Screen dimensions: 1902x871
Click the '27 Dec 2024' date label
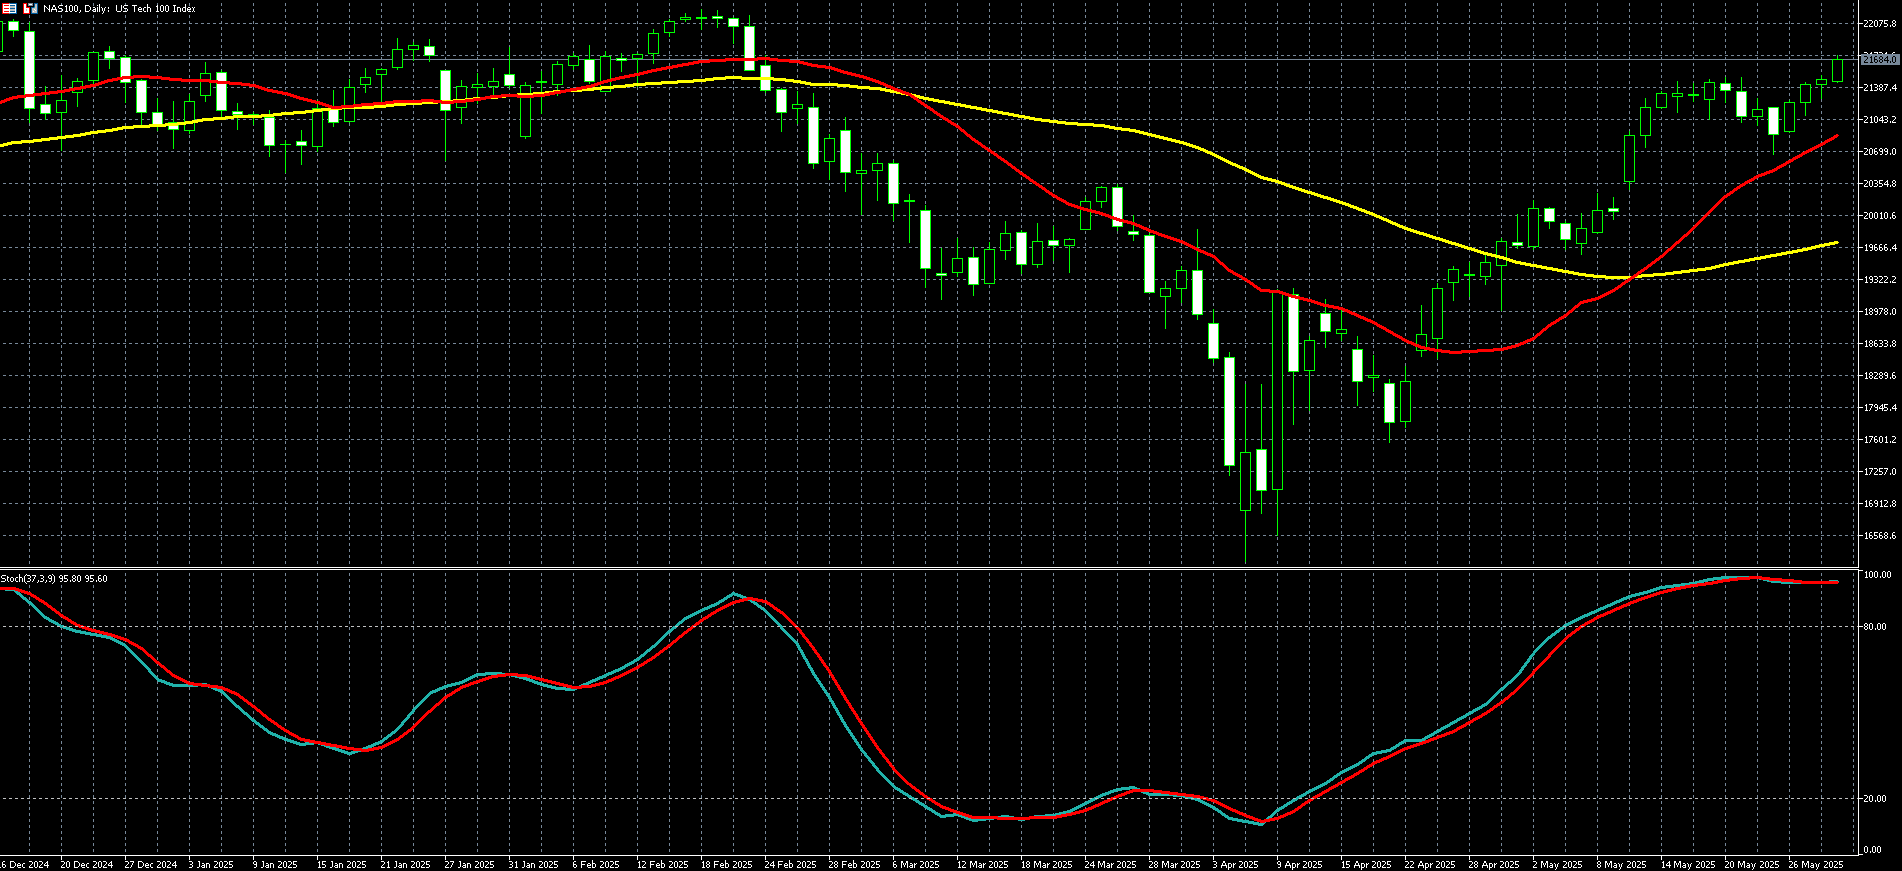[151, 865]
